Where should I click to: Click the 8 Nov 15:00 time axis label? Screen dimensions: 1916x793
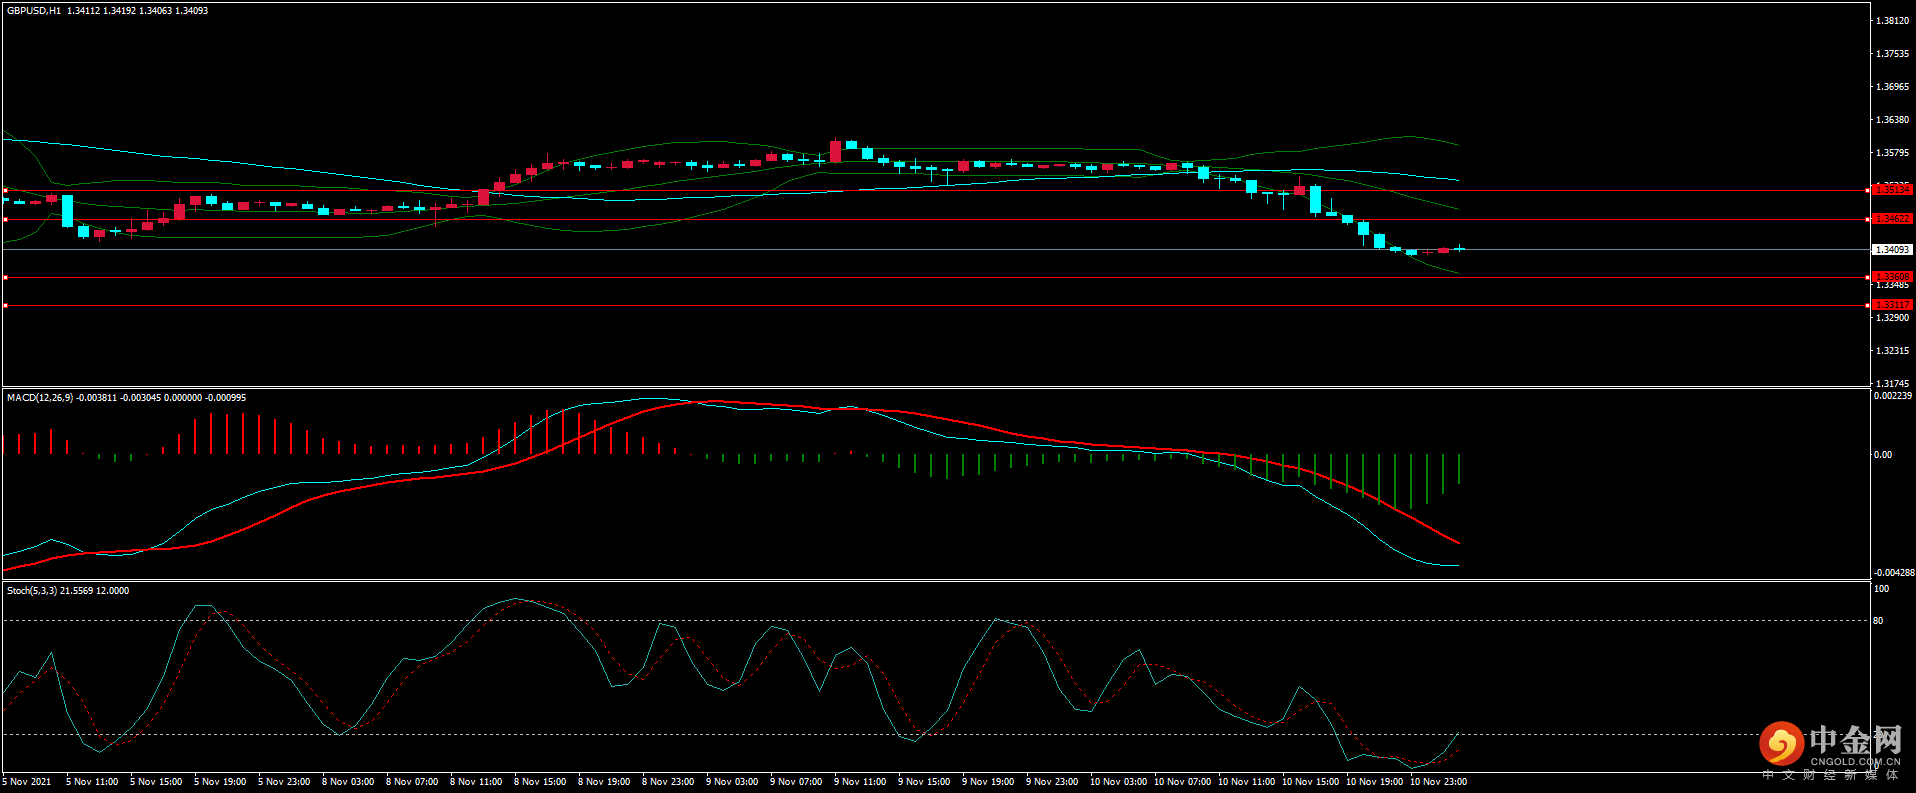point(540,782)
